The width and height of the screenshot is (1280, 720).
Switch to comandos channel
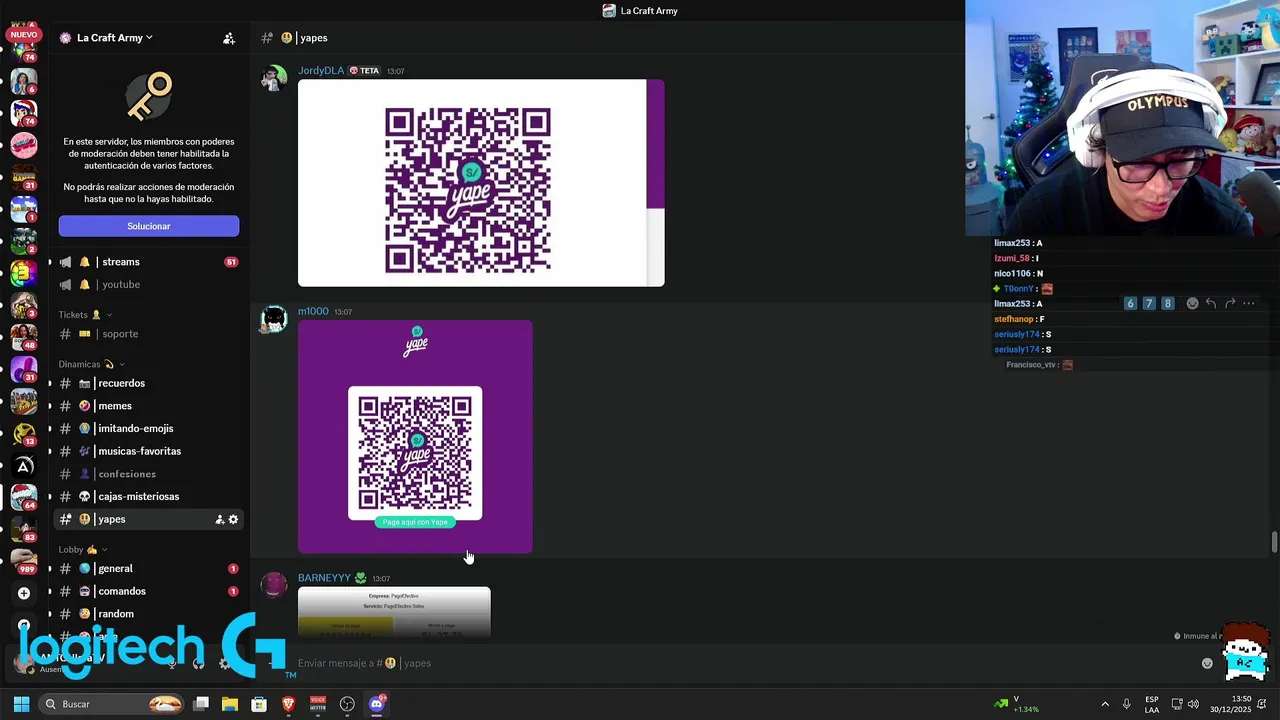[x=147, y=591]
